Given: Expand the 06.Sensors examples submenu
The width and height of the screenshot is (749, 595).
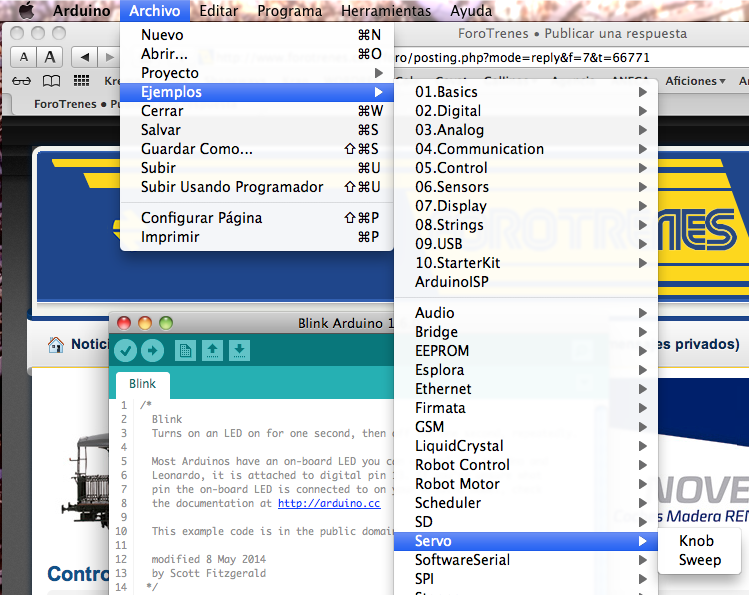Looking at the screenshot, I should [526, 187].
